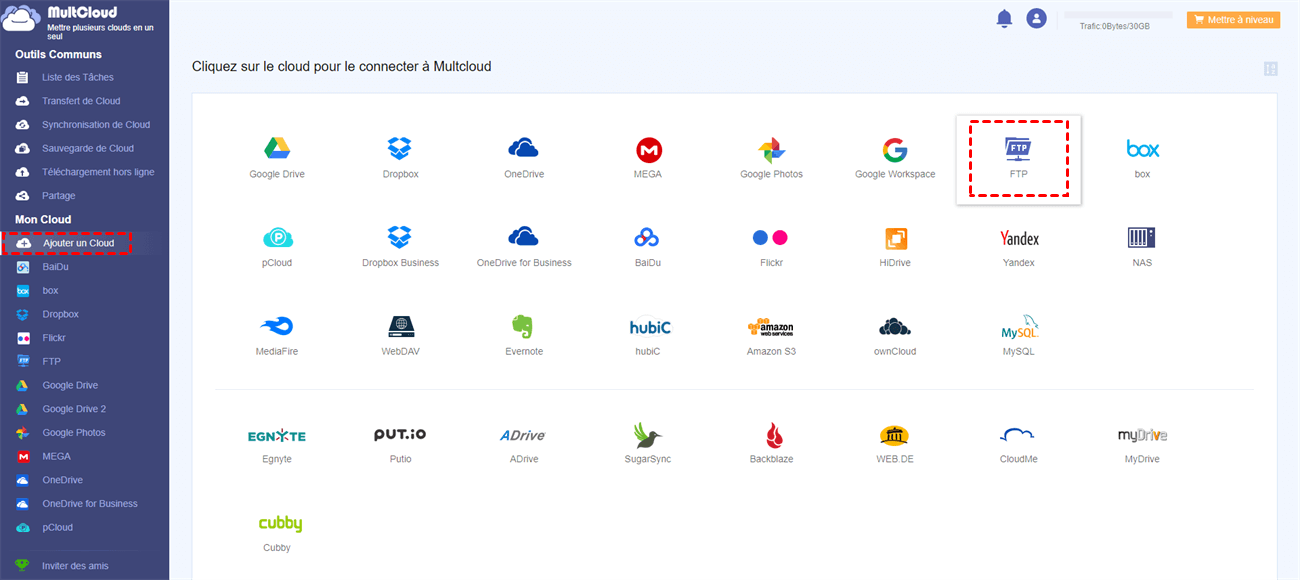Viewport: 1300px width, 580px height.
Task: Pick Google Photos in the cloud grid
Action: 771,150
